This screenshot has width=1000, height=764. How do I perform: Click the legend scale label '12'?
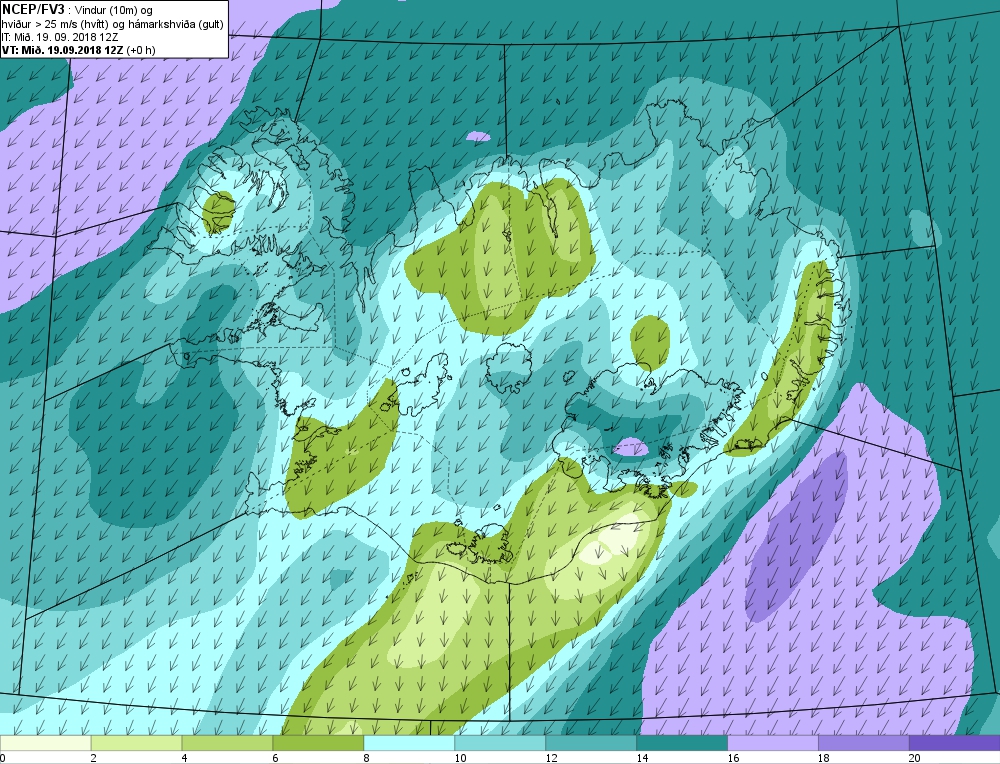[x=552, y=758]
